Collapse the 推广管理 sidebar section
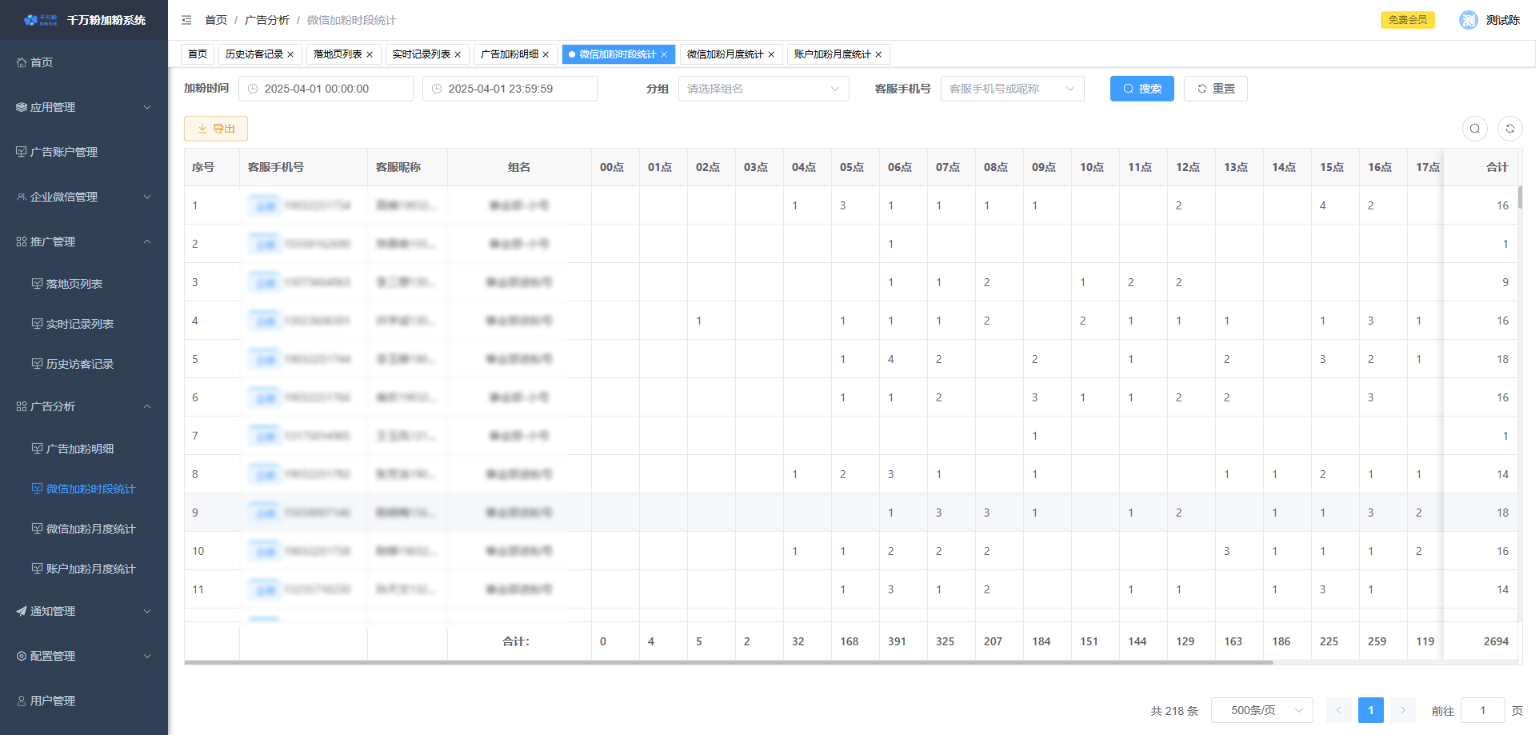1536x735 pixels. (x=84, y=242)
